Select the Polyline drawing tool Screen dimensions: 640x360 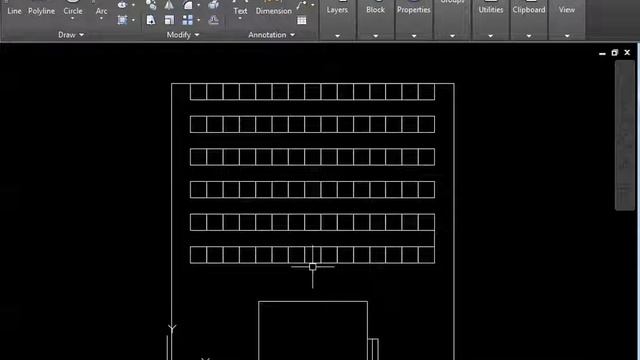pos(41,11)
